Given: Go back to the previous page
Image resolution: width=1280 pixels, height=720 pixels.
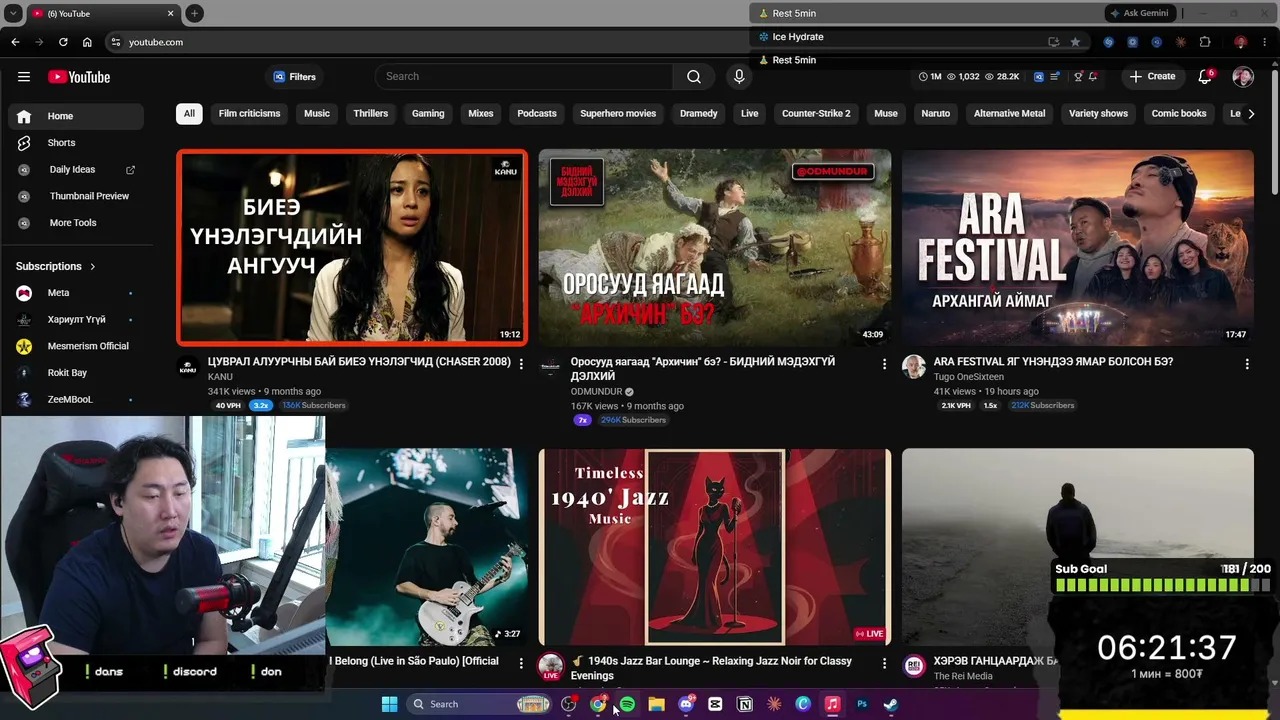Looking at the screenshot, I should pos(15,42).
